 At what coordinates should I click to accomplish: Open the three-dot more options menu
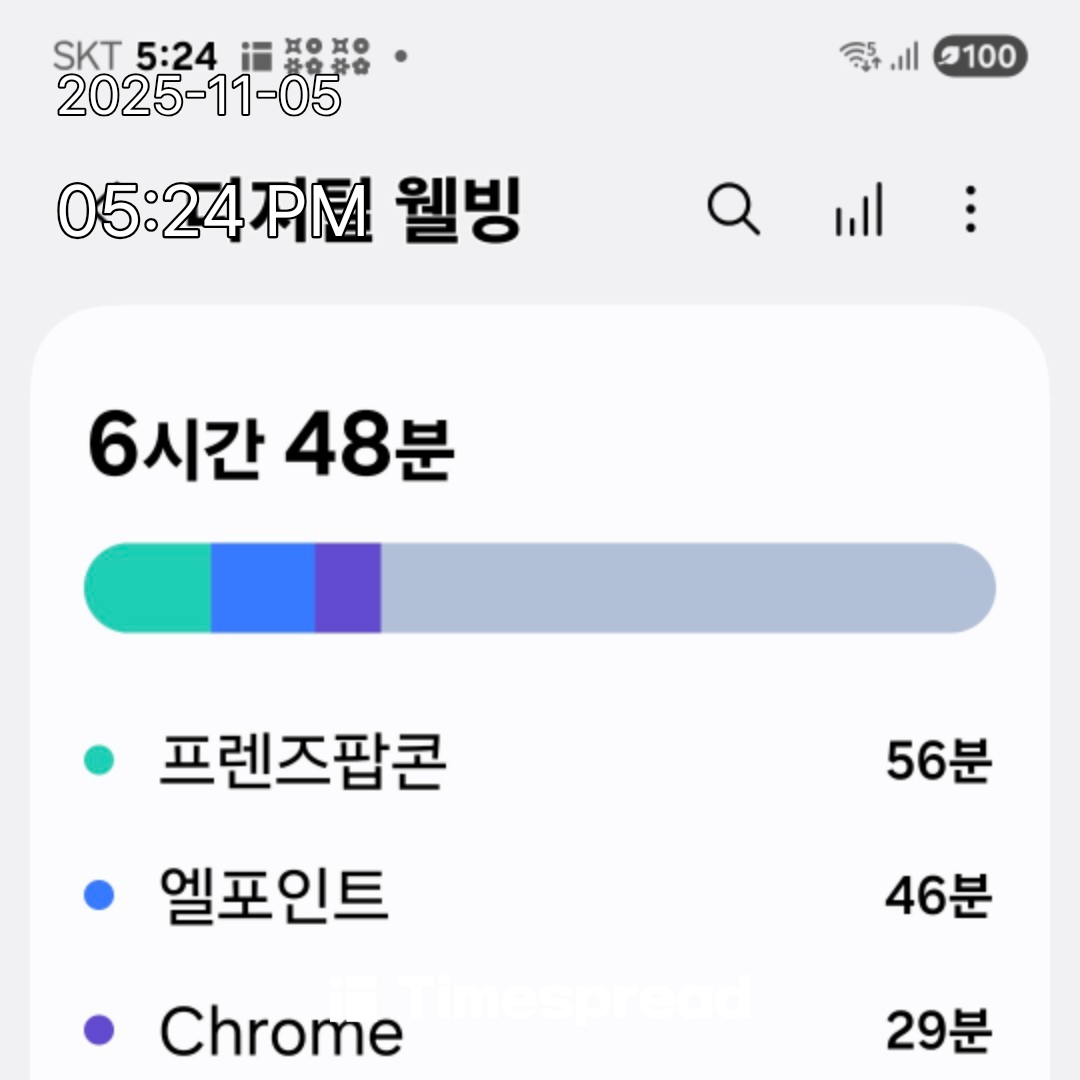coord(970,211)
